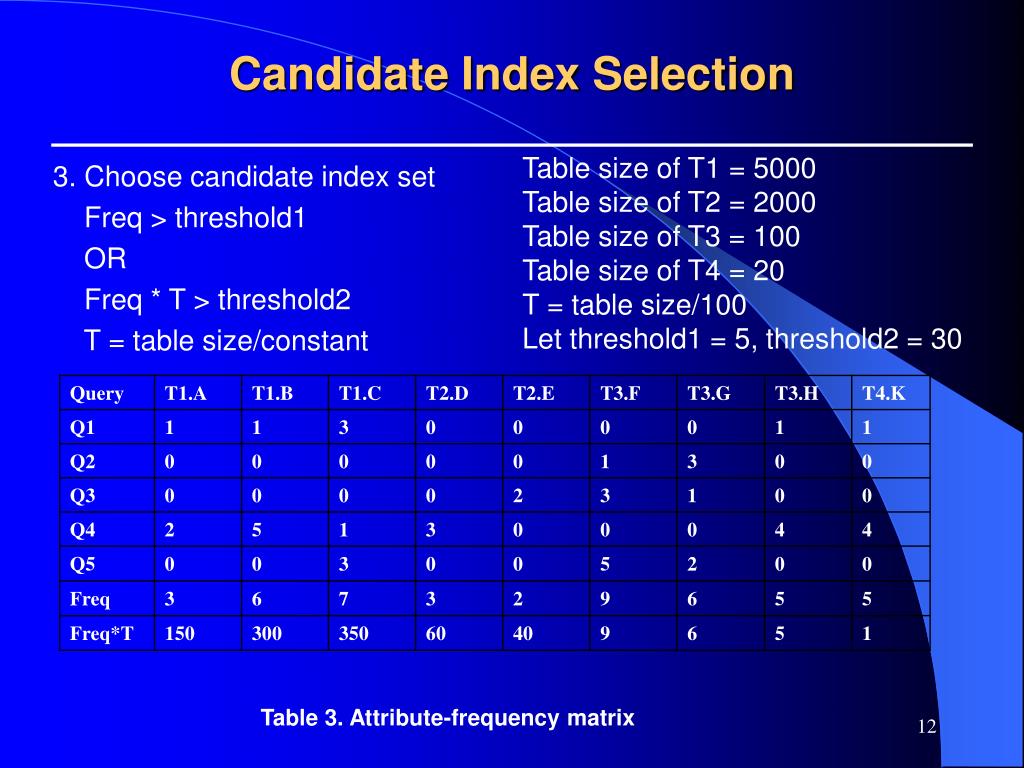Click the T3.G column header
Viewport: 1024px width, 768px height.
tap(709, 393)
